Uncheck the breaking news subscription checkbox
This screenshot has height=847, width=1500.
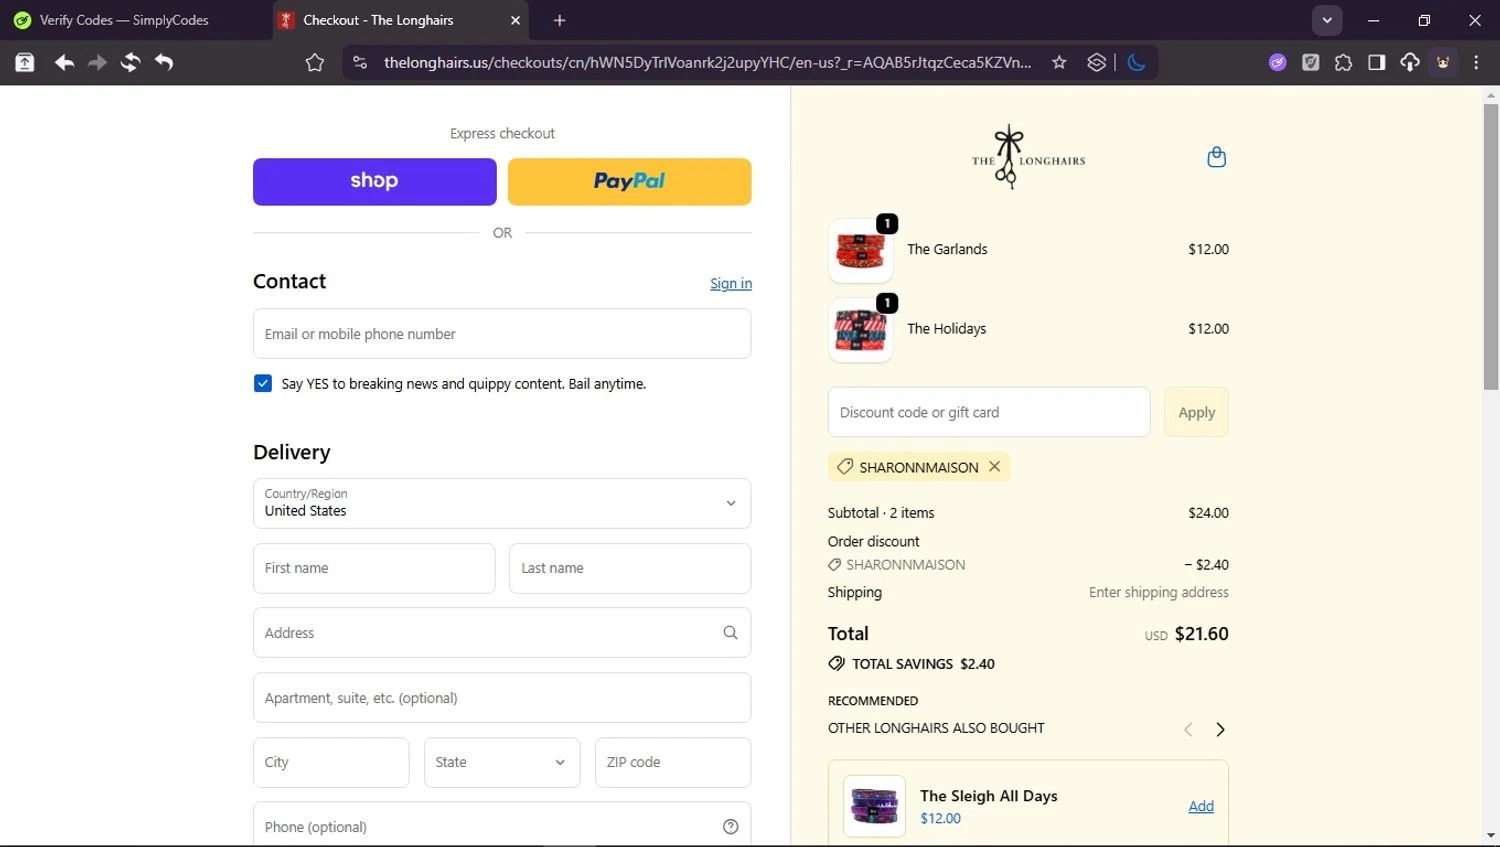click(x=263, y=383)
